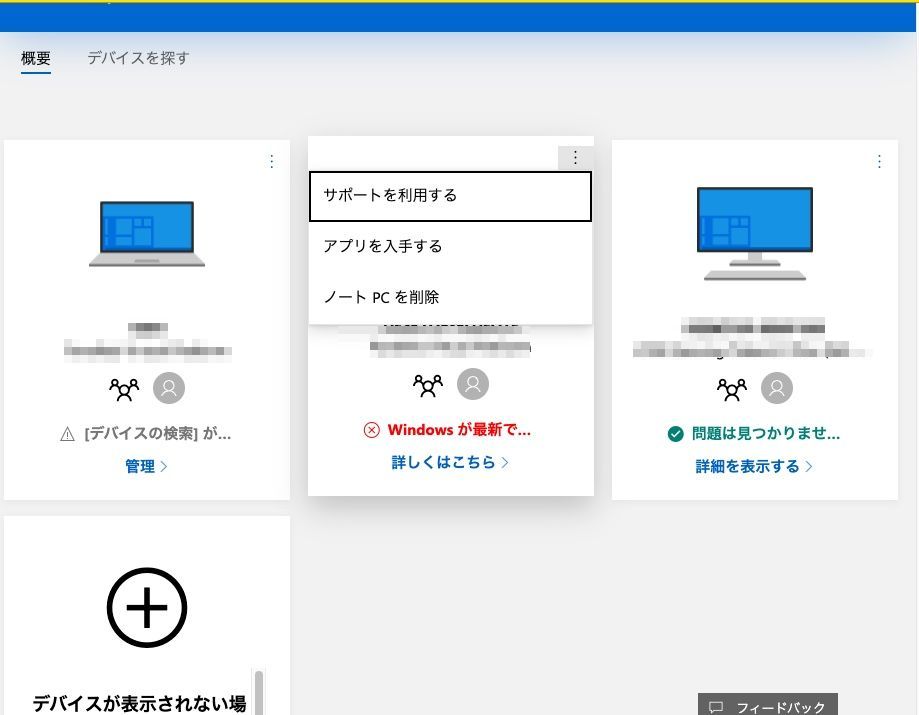Viewport: 919px width, 715px height.
Task: Open the three-dot menu on the desktop card
Action: [x=879, y=161]
